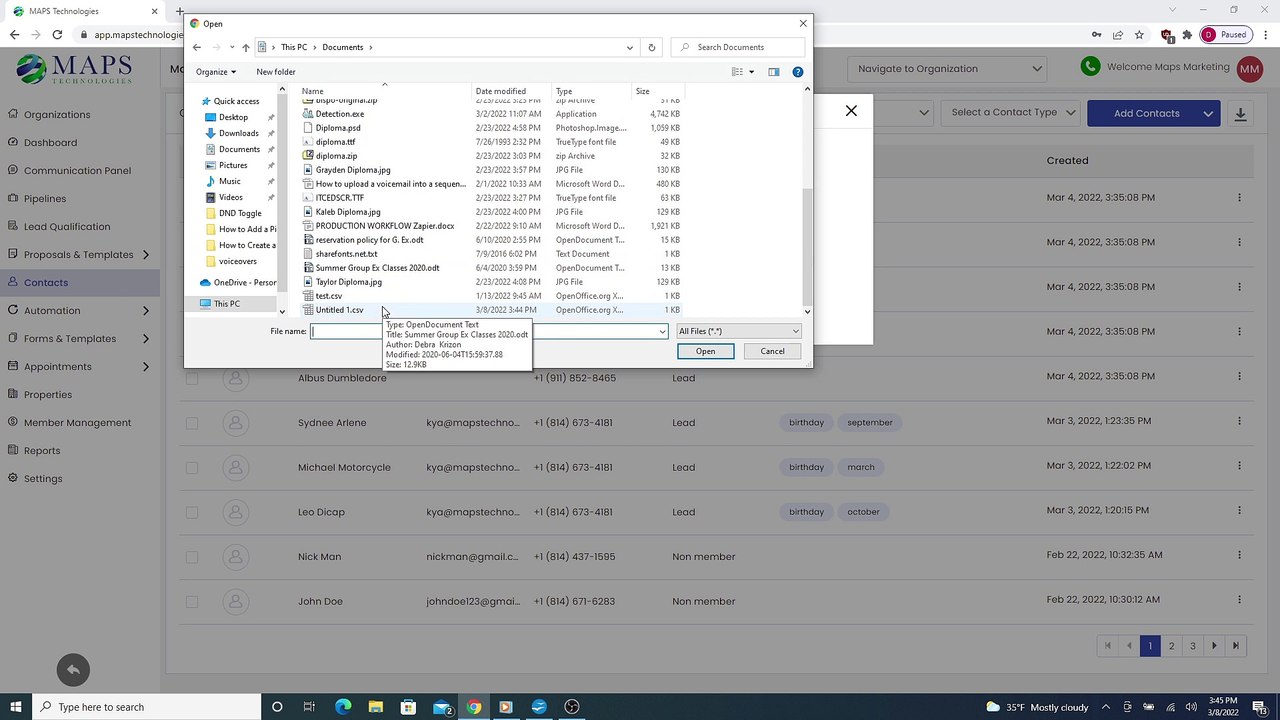Open the dialog's blue Help icon

coord(798,72)
